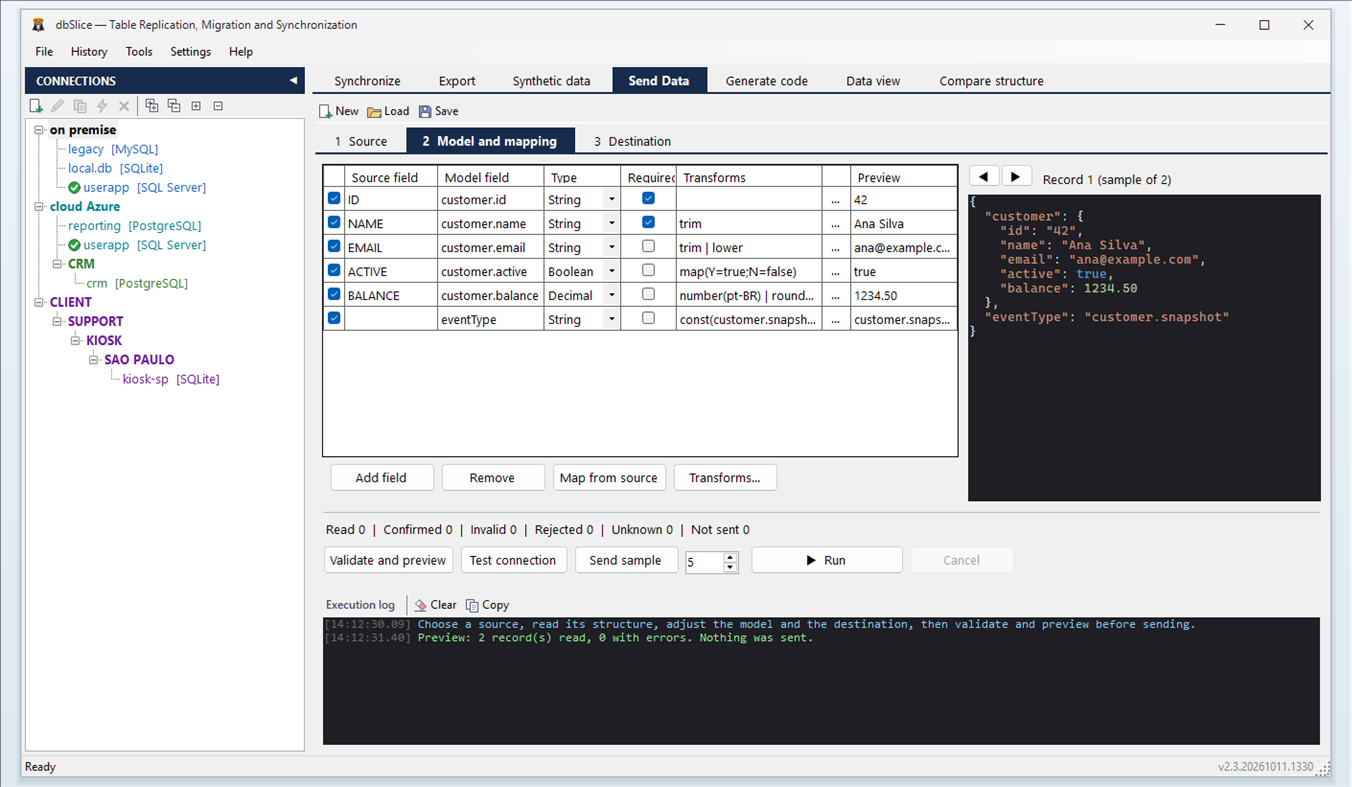Open transform editor ellipsis for the EMAIL row
The image size is (1352, 787).
pos(836,248)
